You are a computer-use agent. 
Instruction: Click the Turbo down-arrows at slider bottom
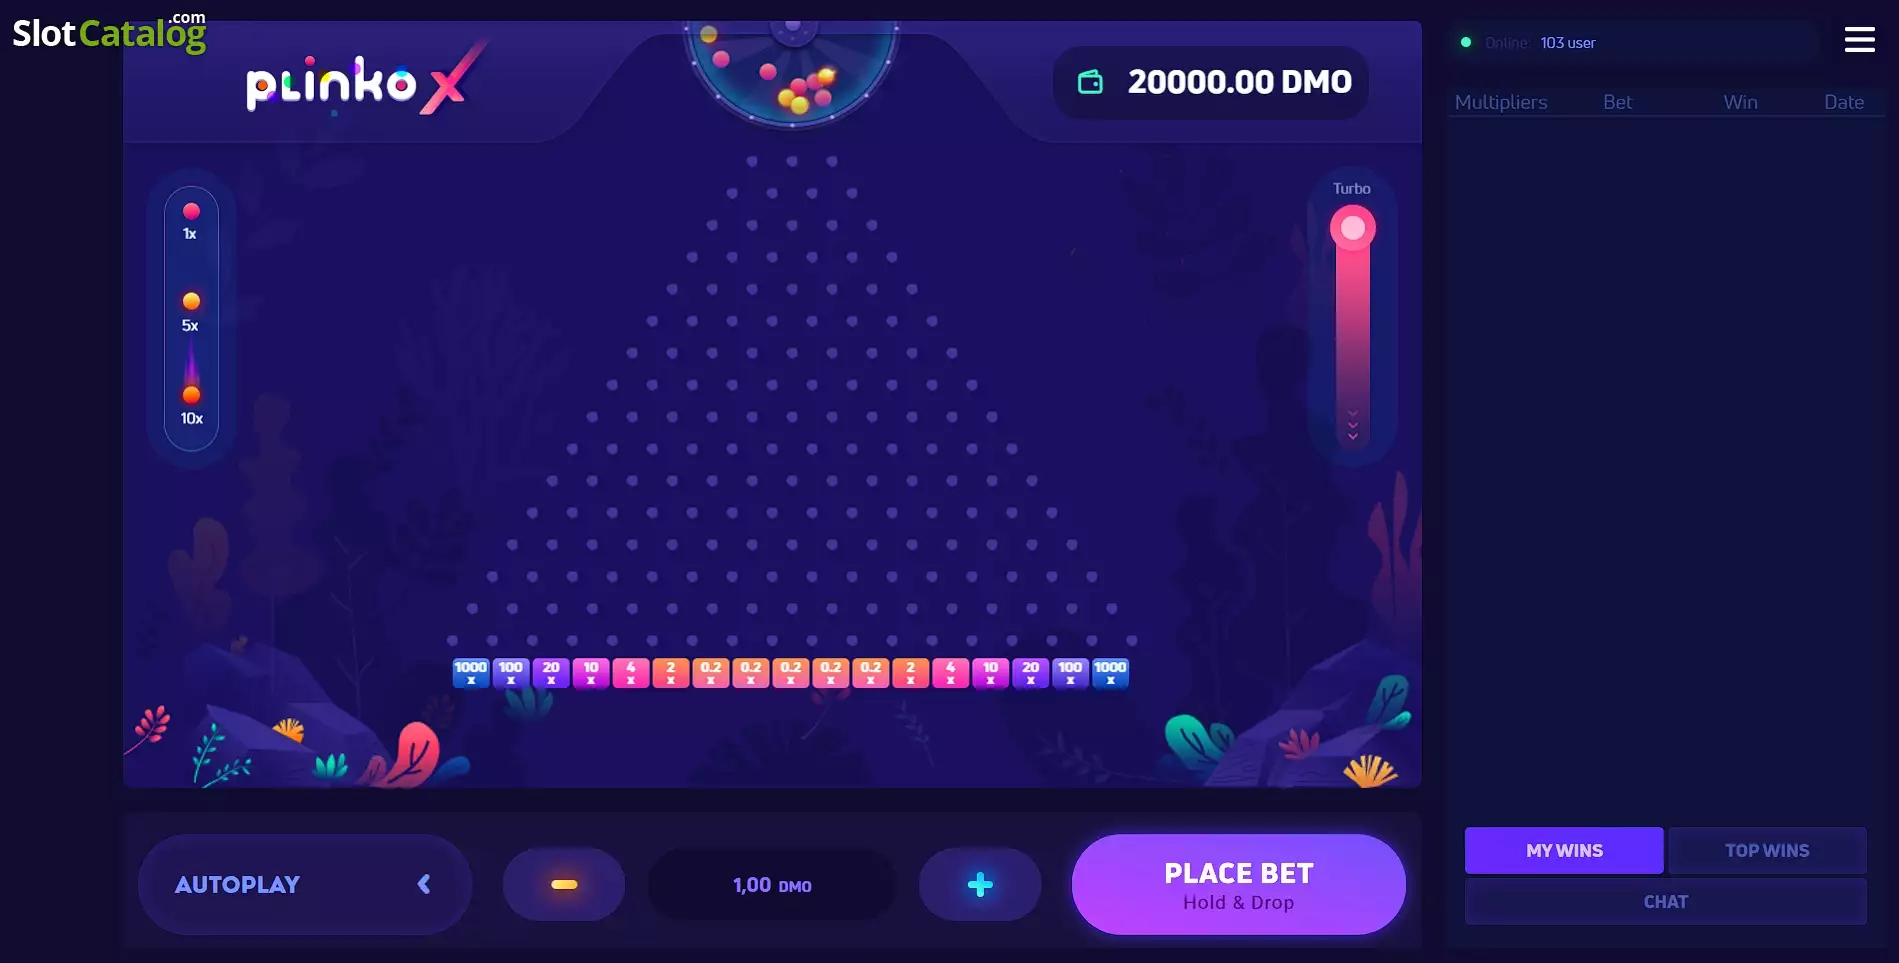tap(1352, 425)
